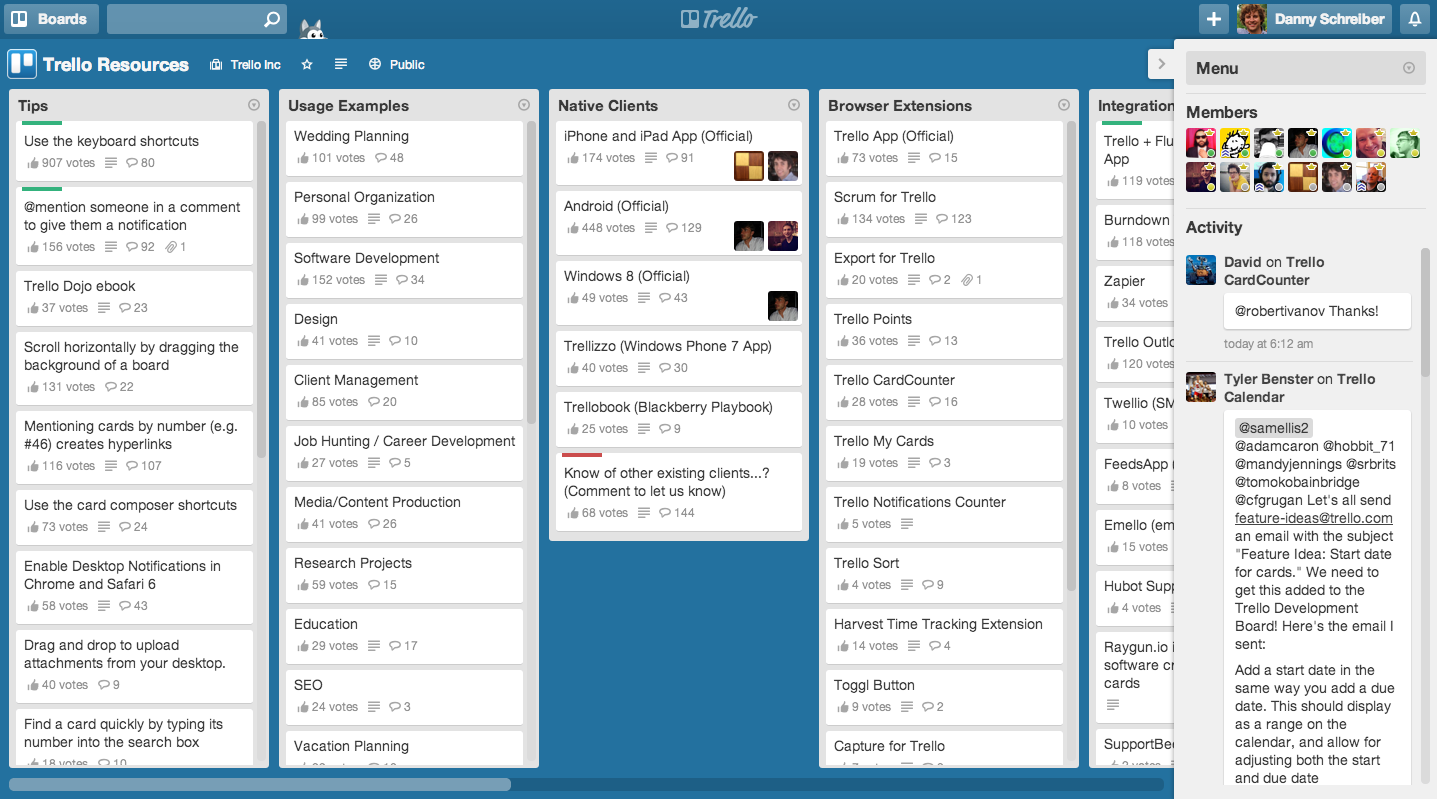Screen dimensions: 1437x799
Task: Open the Vacation Planning card
Action: [405, 750]
